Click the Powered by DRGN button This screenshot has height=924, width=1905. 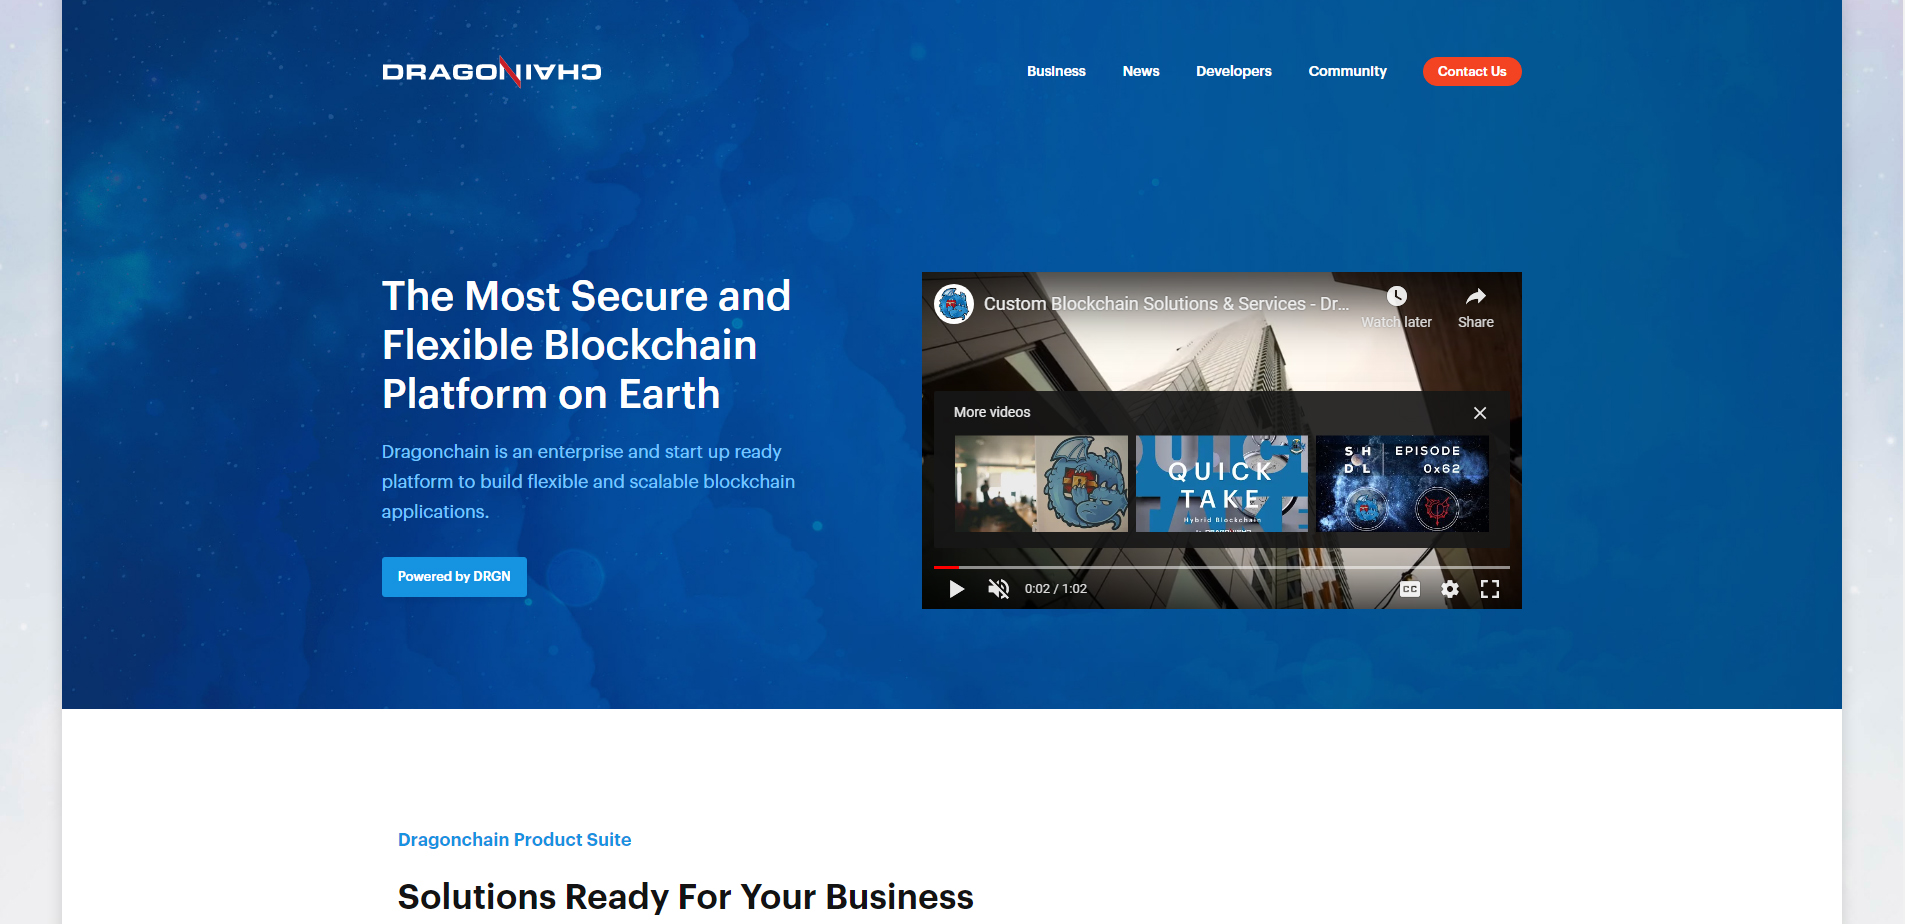click(454, 577)
